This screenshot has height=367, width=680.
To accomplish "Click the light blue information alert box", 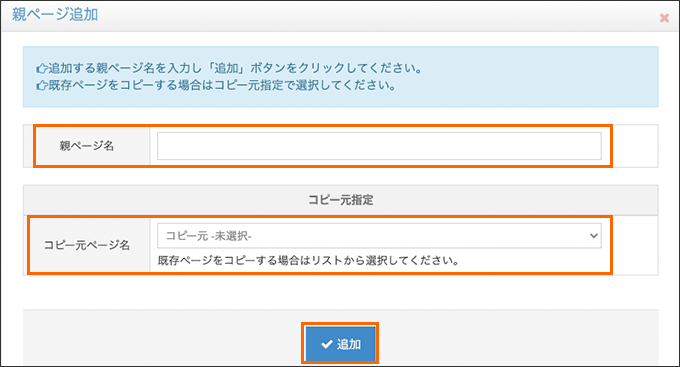I will coord(340,77).
